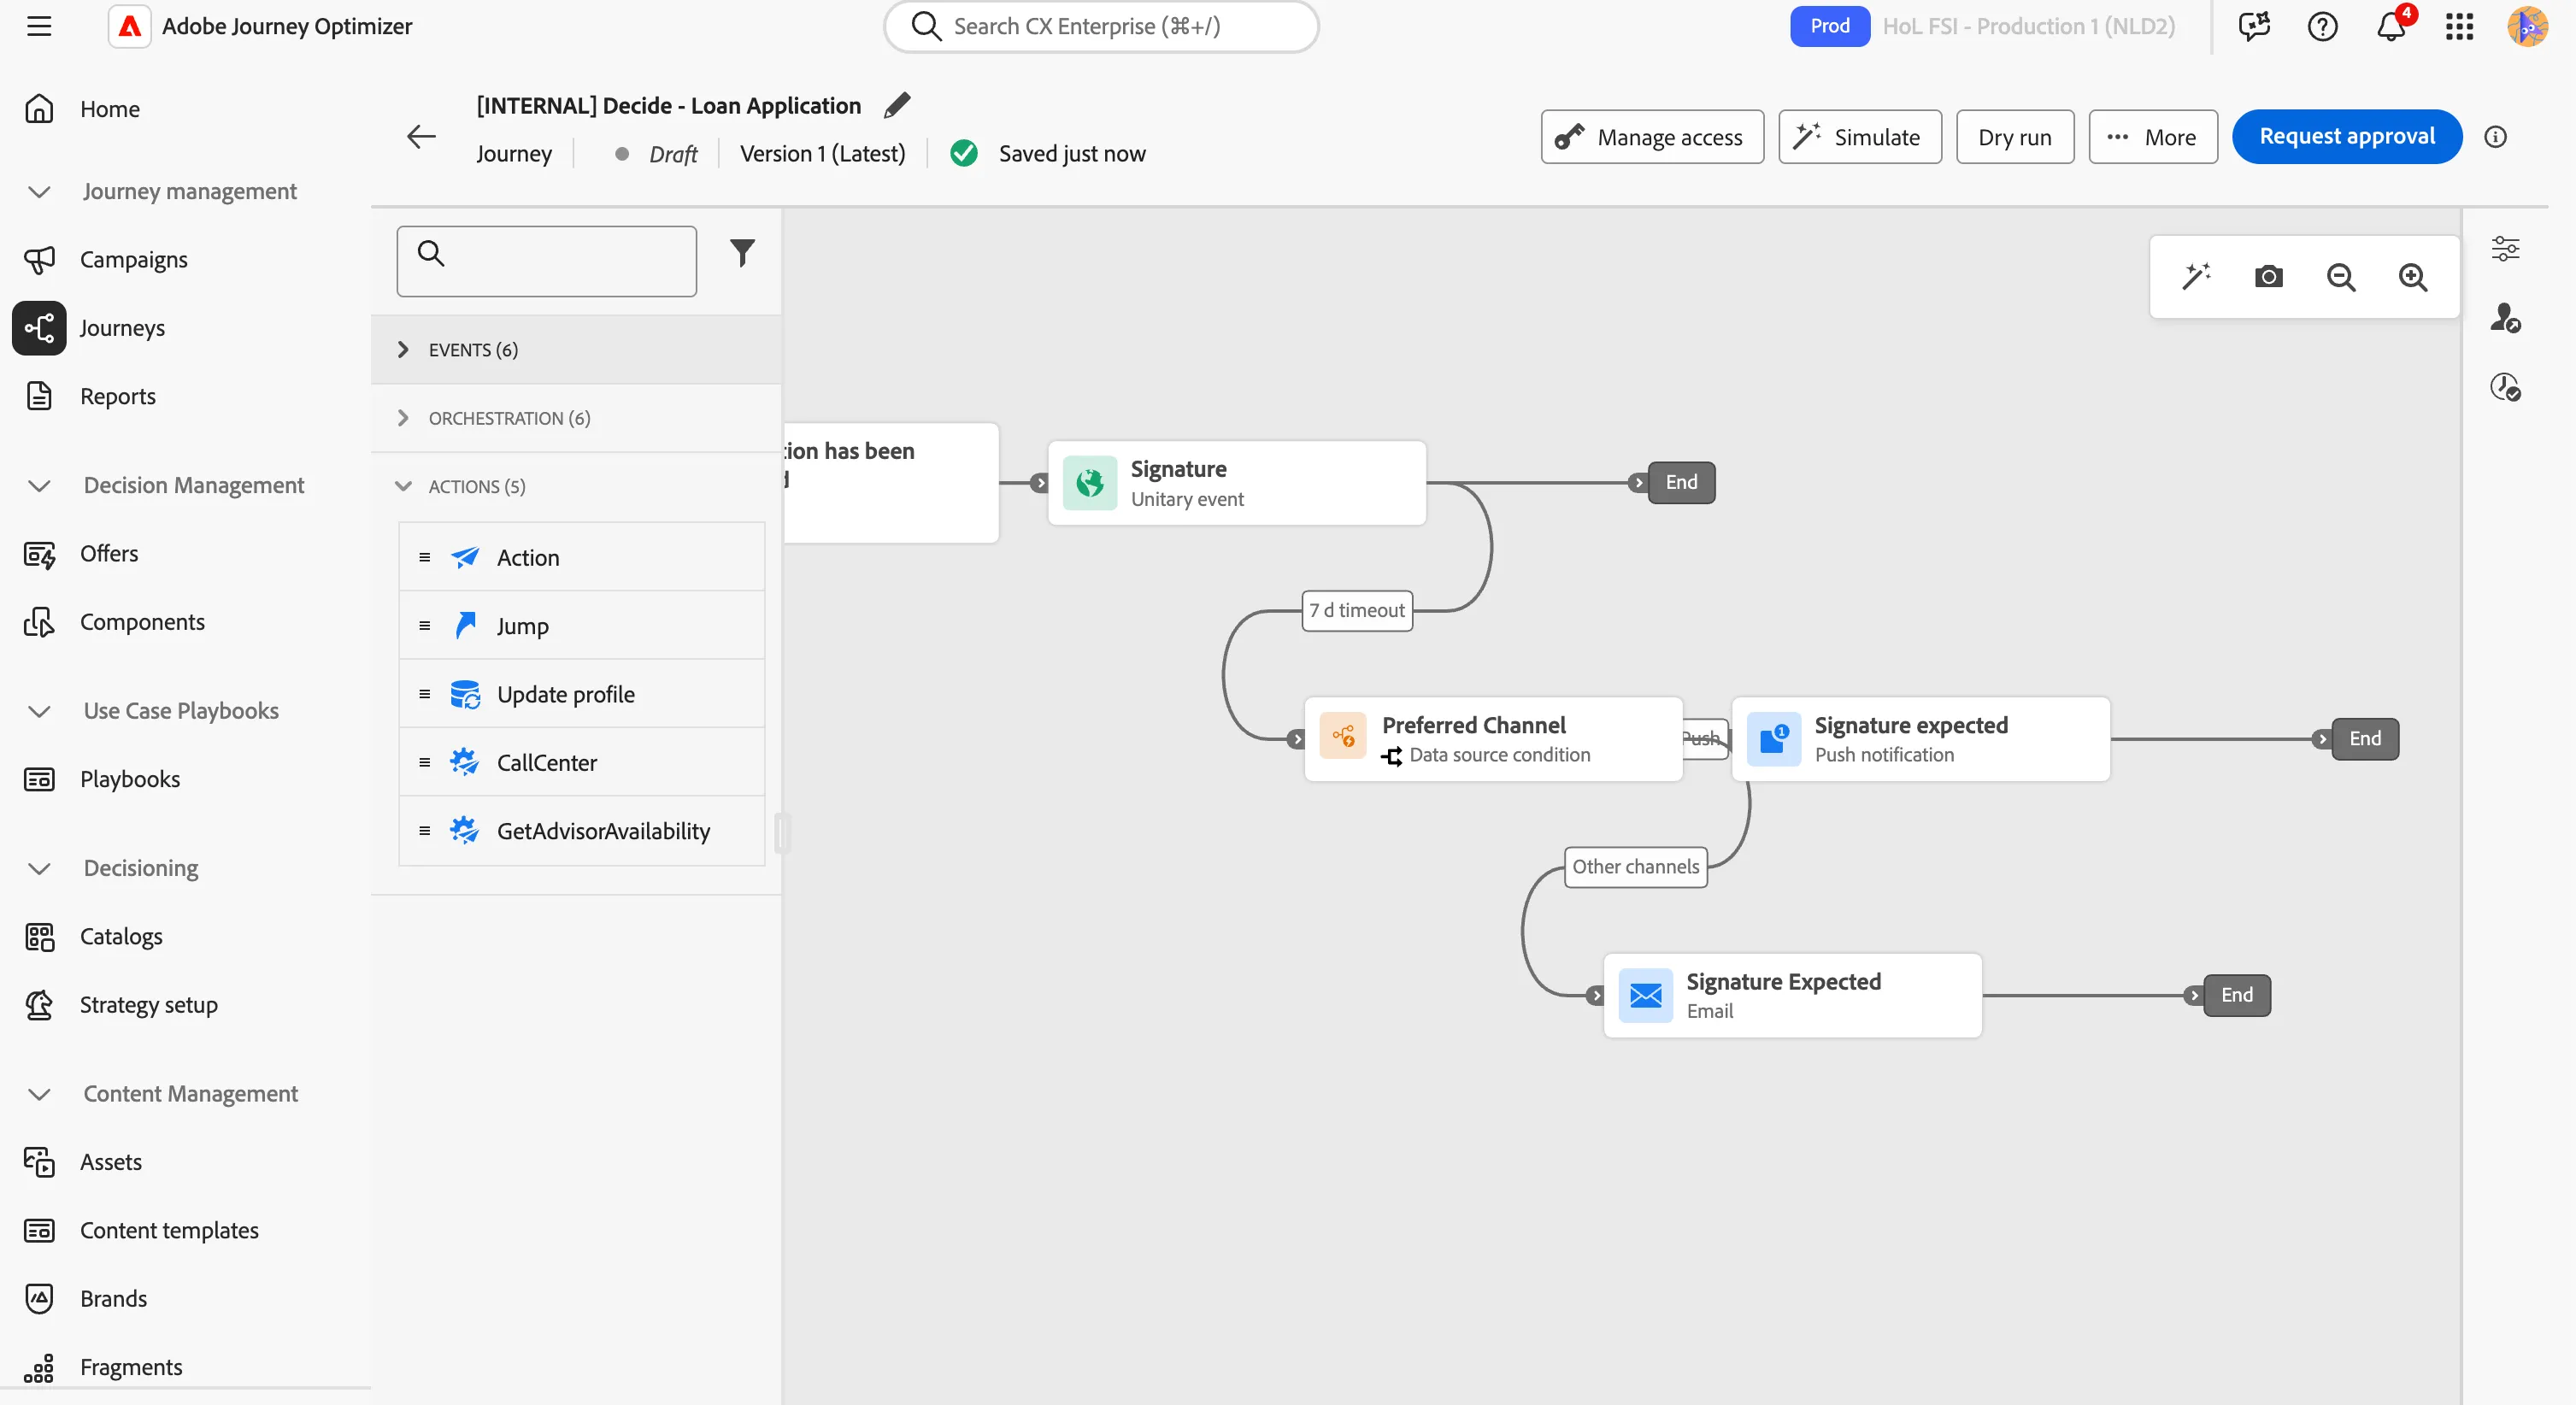Open the hamburger navigation menu
2576x1405 pixels.
(x=39, y=26)
